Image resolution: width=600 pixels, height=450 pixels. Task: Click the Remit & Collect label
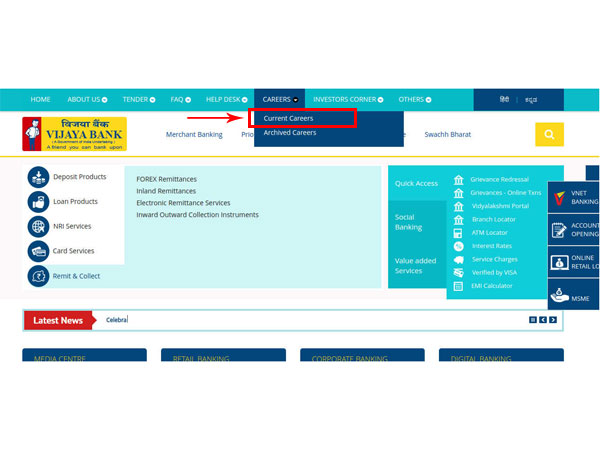pyautogui.click(x=76, y=276)
